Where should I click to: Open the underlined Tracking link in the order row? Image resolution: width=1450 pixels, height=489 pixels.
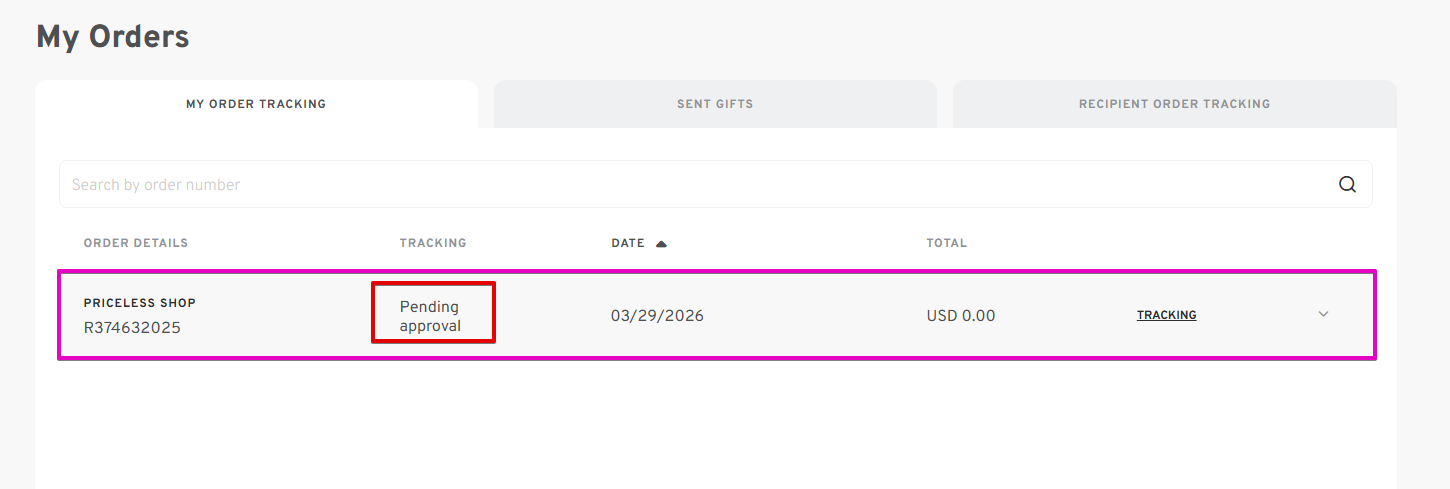point(1166,315)
